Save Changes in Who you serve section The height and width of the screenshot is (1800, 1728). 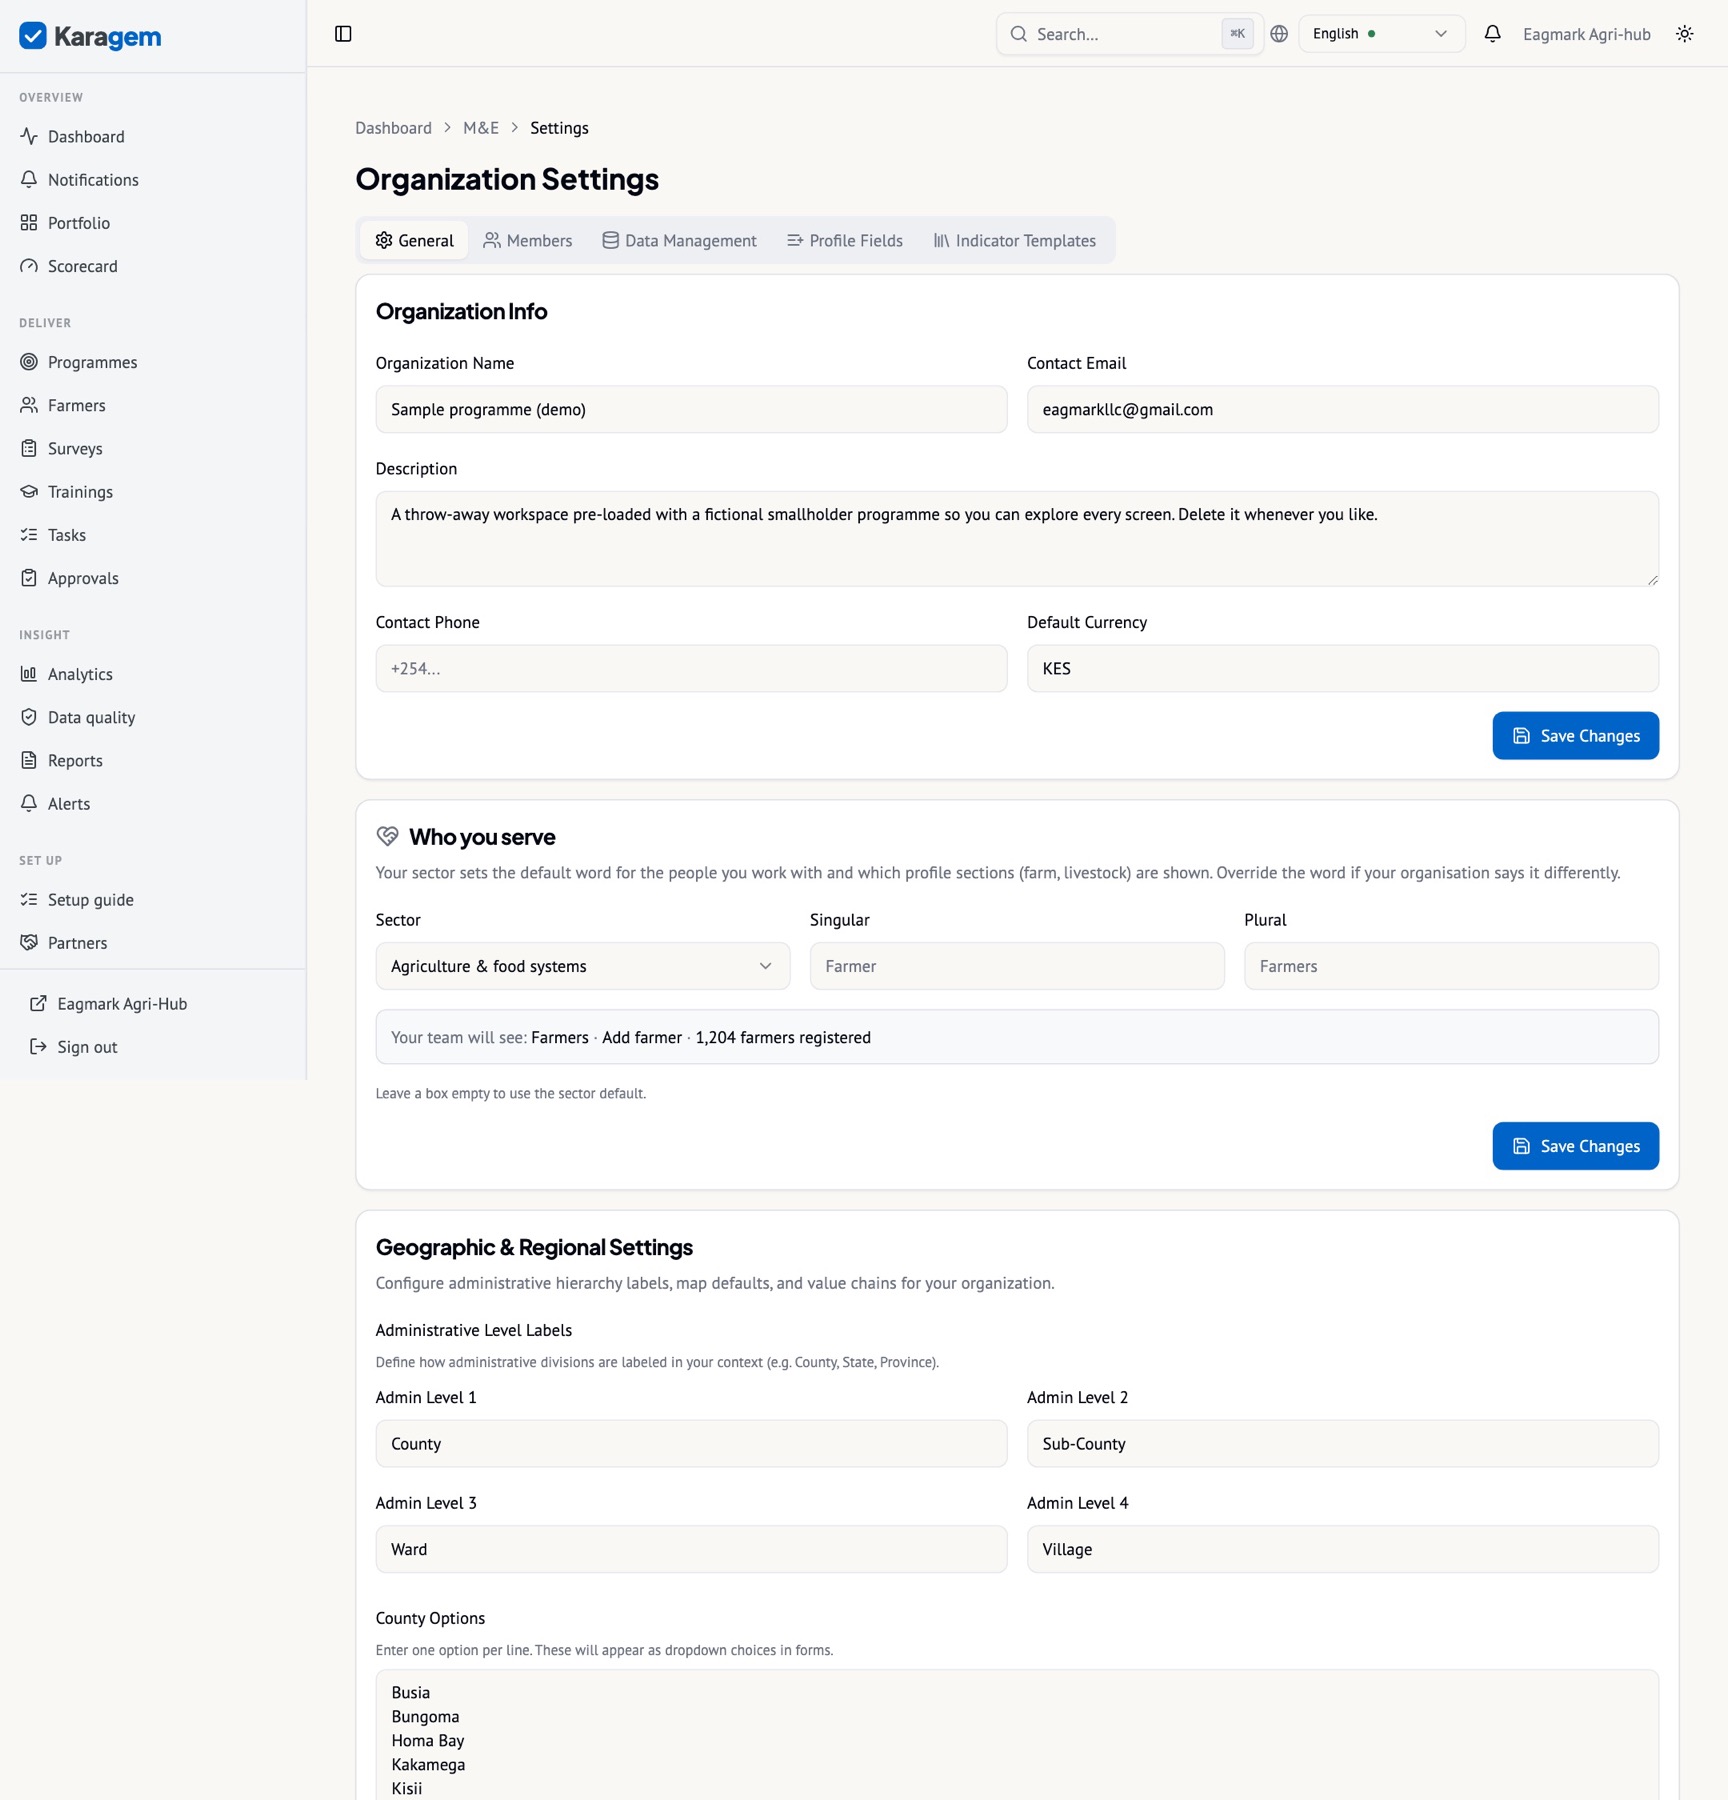point(1575,1146)
